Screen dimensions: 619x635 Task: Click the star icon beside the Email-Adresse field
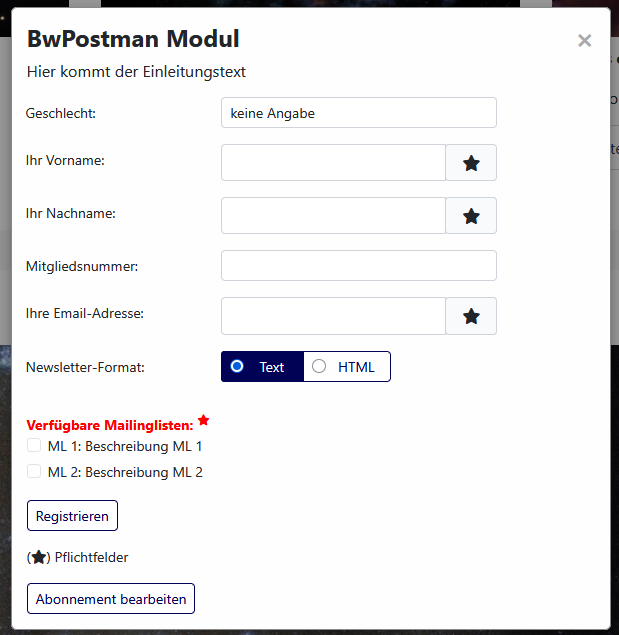pos(471,316)
